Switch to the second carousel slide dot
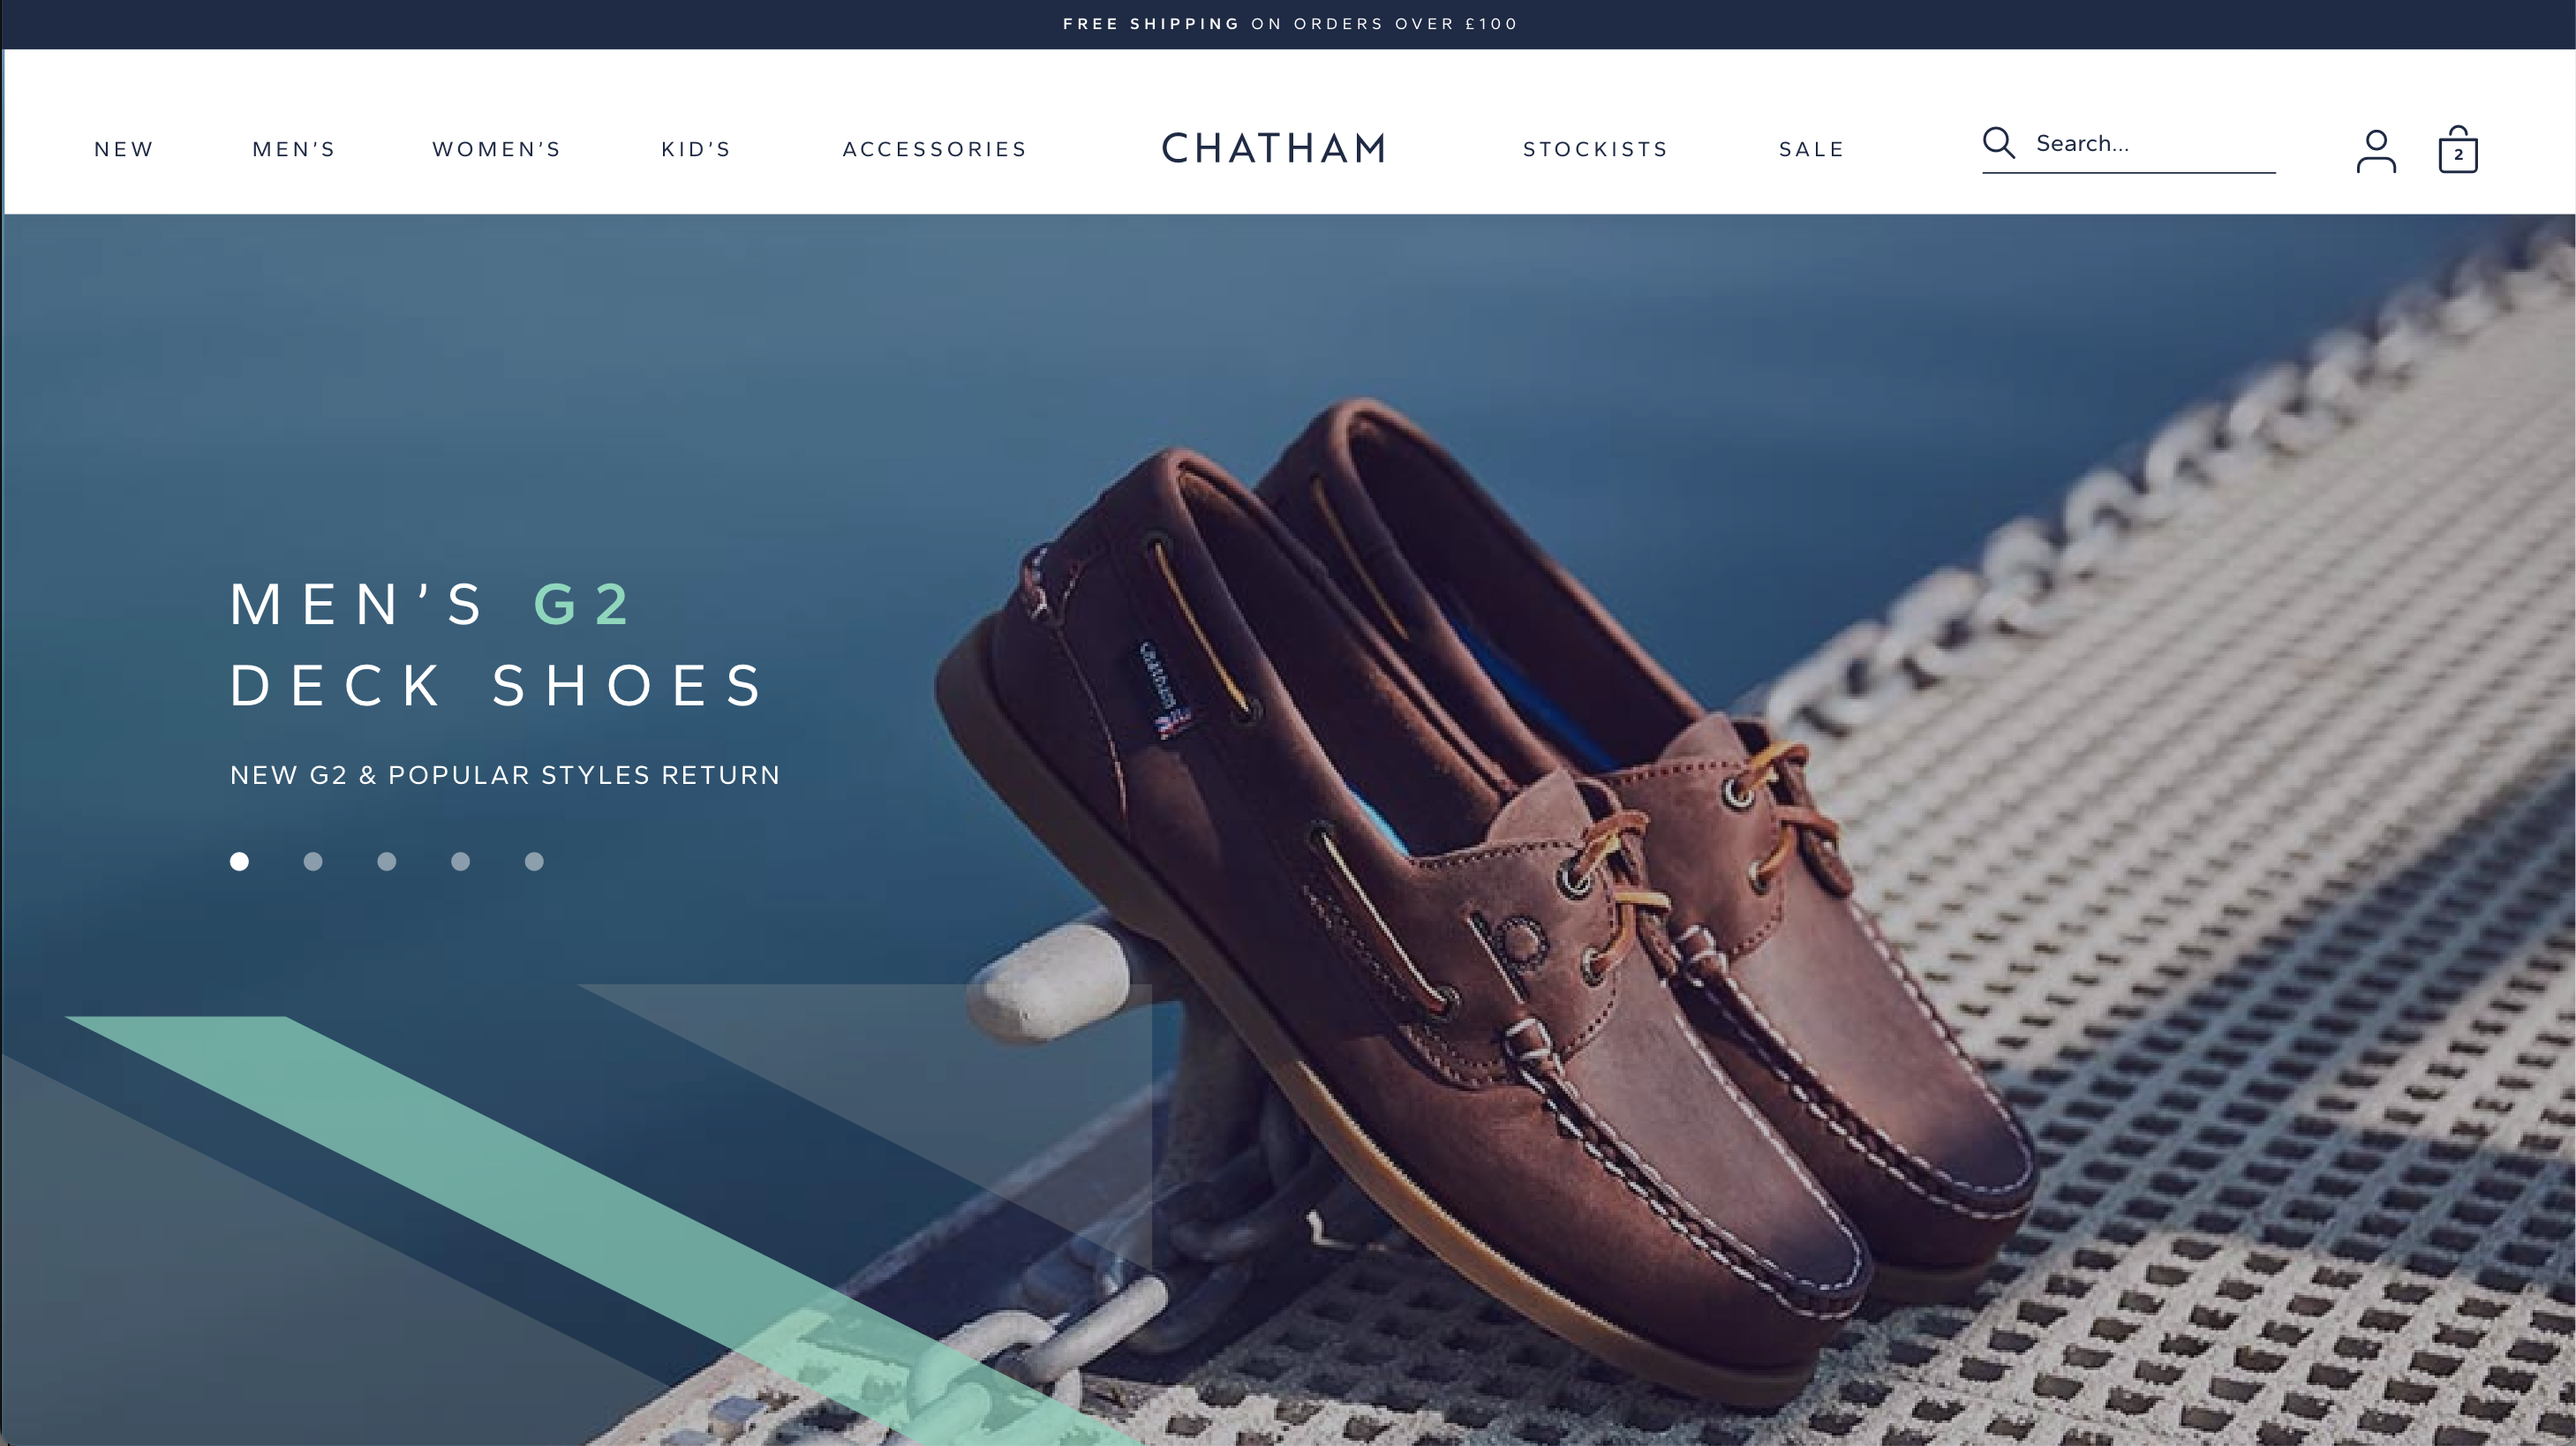Image resolution: width=2576 pixels, height=1446 pixels. 313,861
